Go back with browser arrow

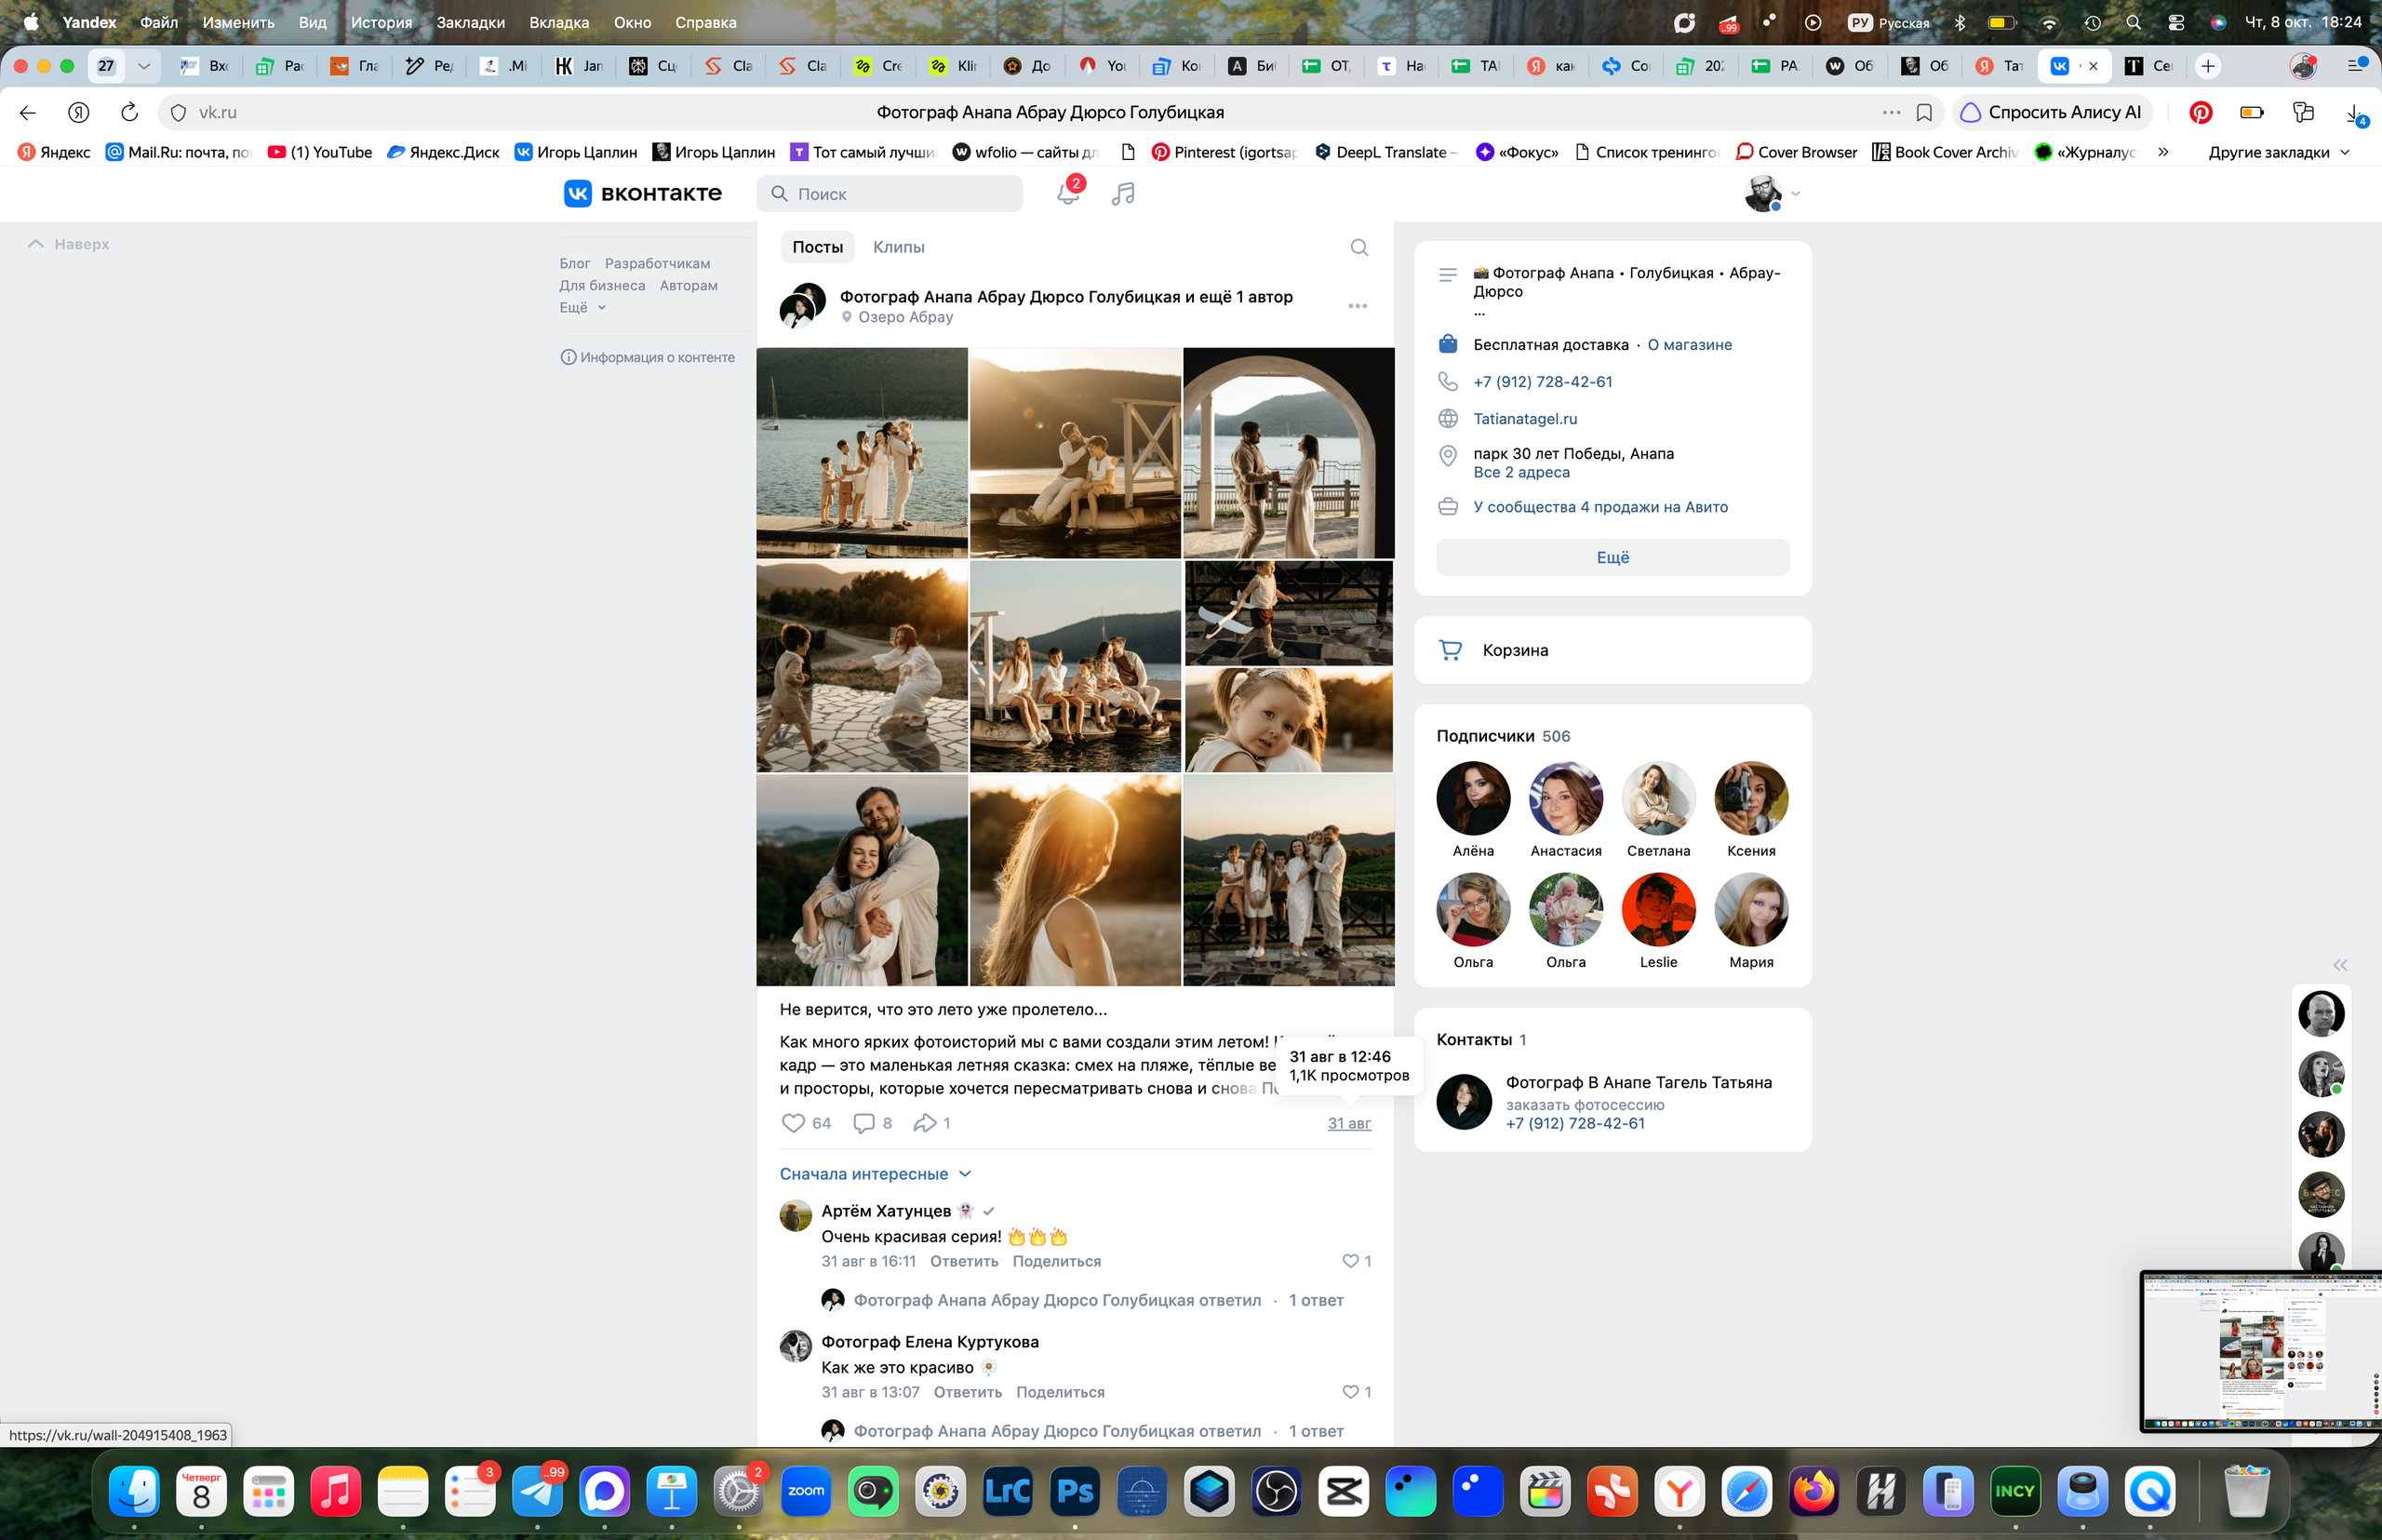click(28, 112)
